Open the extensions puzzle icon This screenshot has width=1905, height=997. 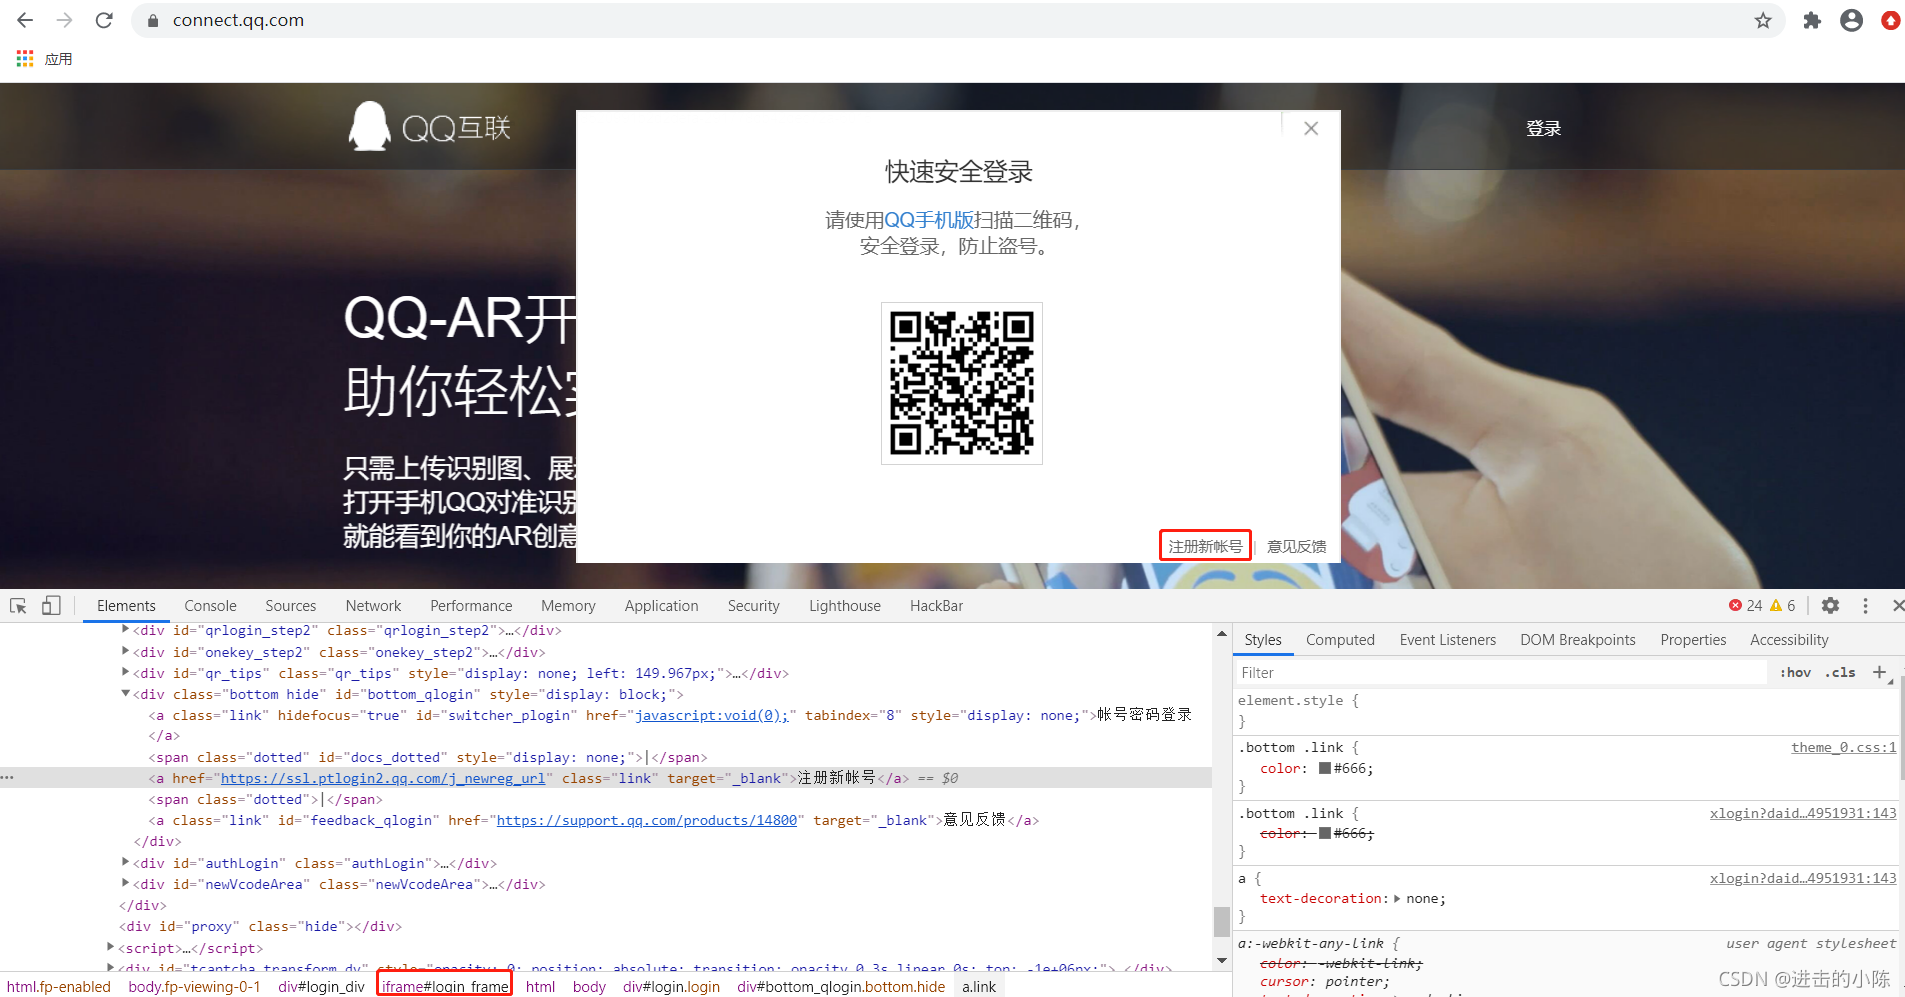[1812, 20]
